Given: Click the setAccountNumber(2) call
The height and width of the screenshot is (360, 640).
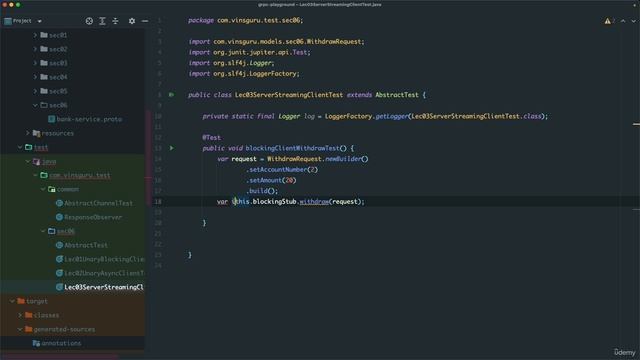Looking at the screenshot, I should pos(282,169).
